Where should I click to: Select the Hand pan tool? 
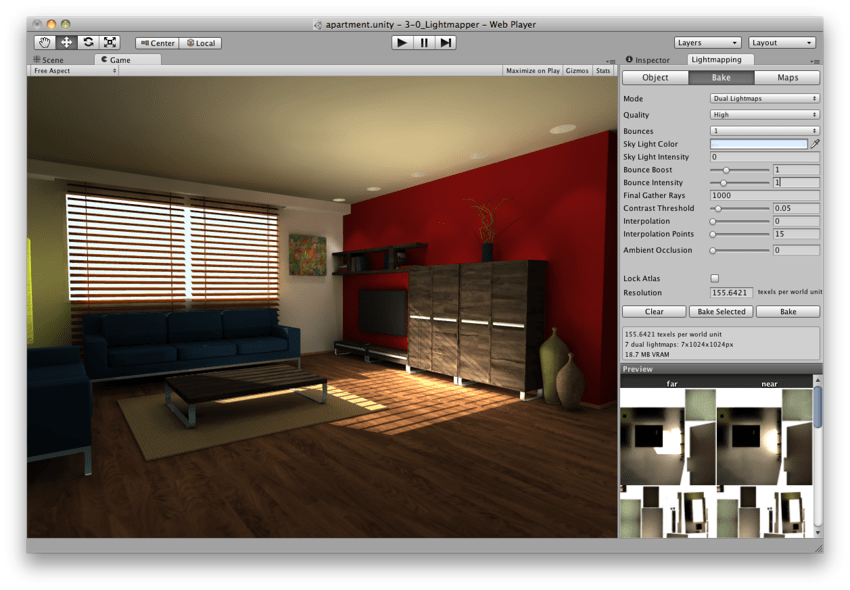pyautogui.click(x=42, y=42)
